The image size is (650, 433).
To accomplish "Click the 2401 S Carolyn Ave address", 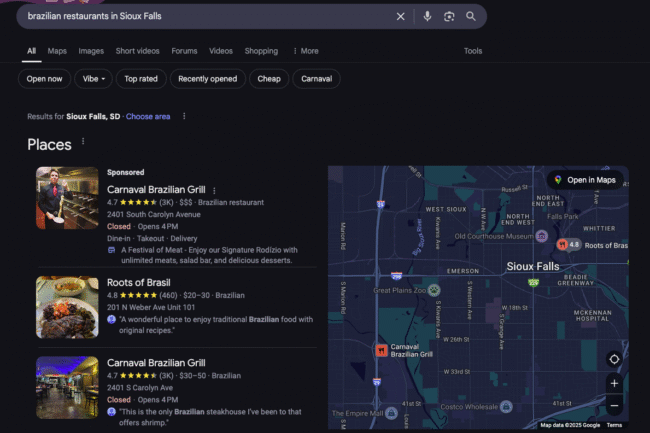I will click(140, 388).
